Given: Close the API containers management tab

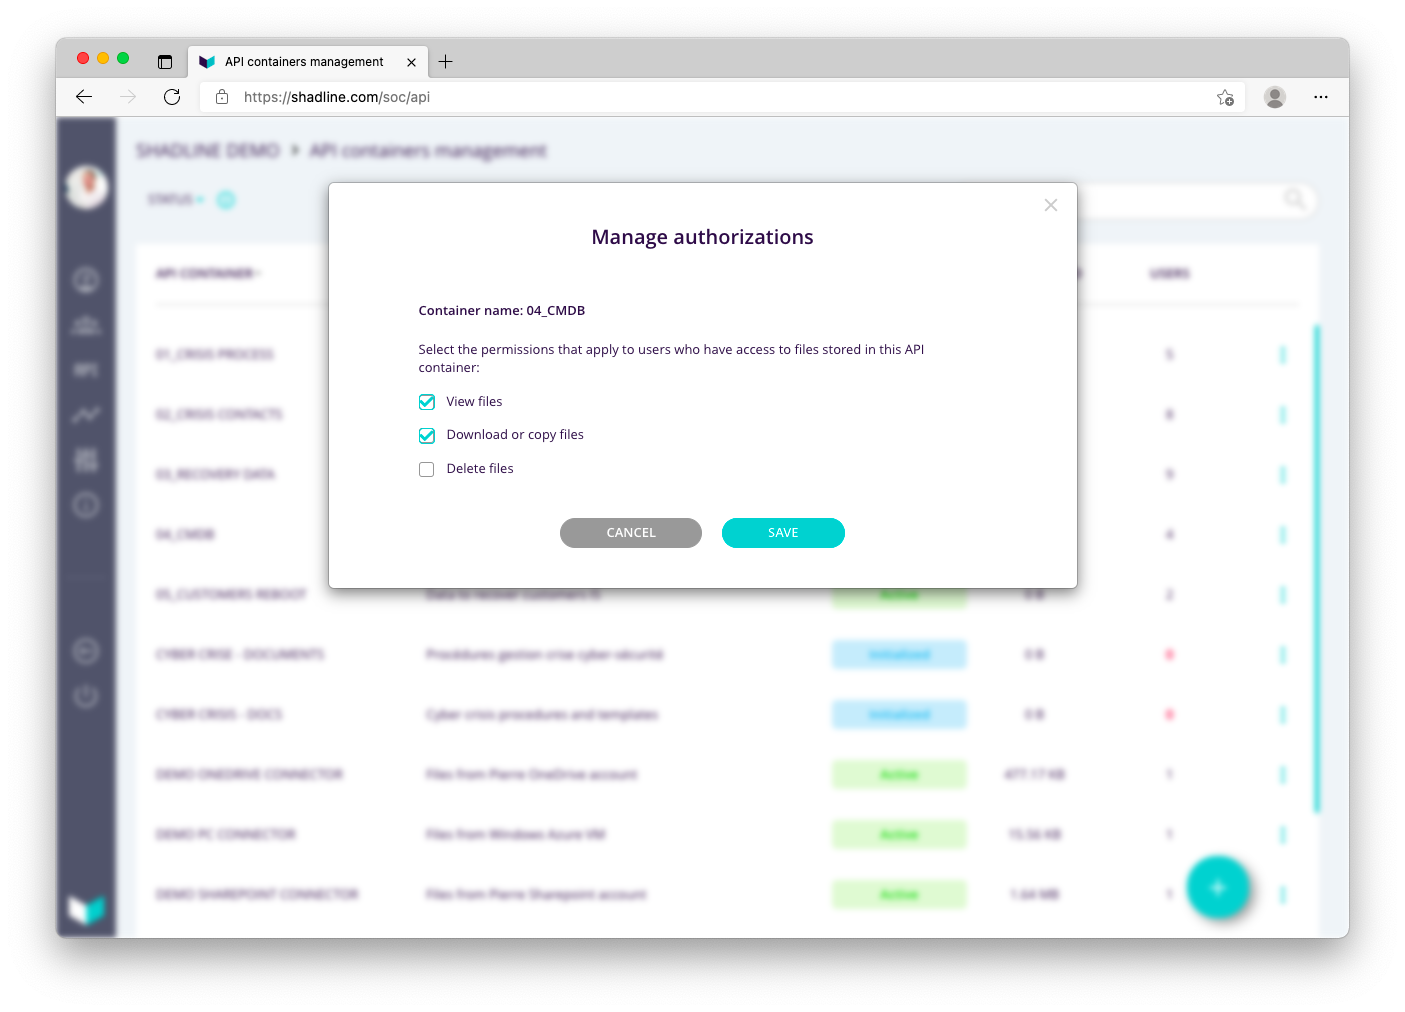Looking at the screenshot, I should 412,62.
